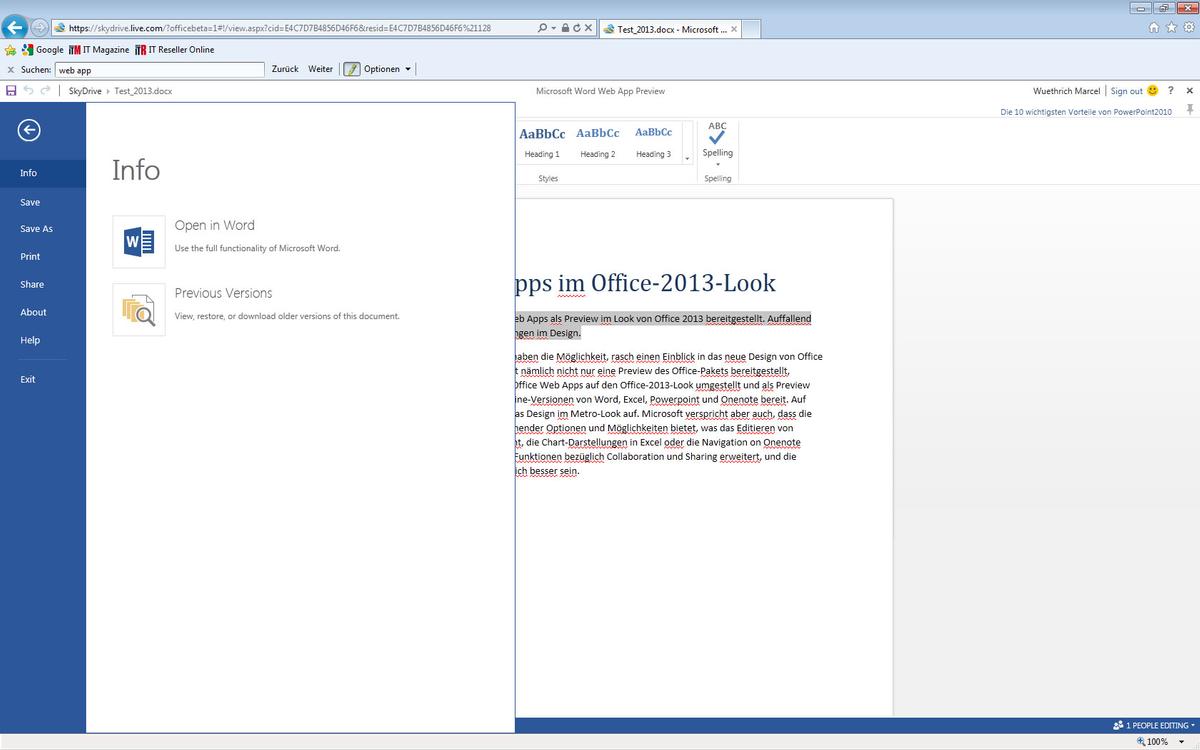Screen dimensions: 1200x750
Task: Click the Spelling ABC checkmark icon
Action: tap(717, 133)
